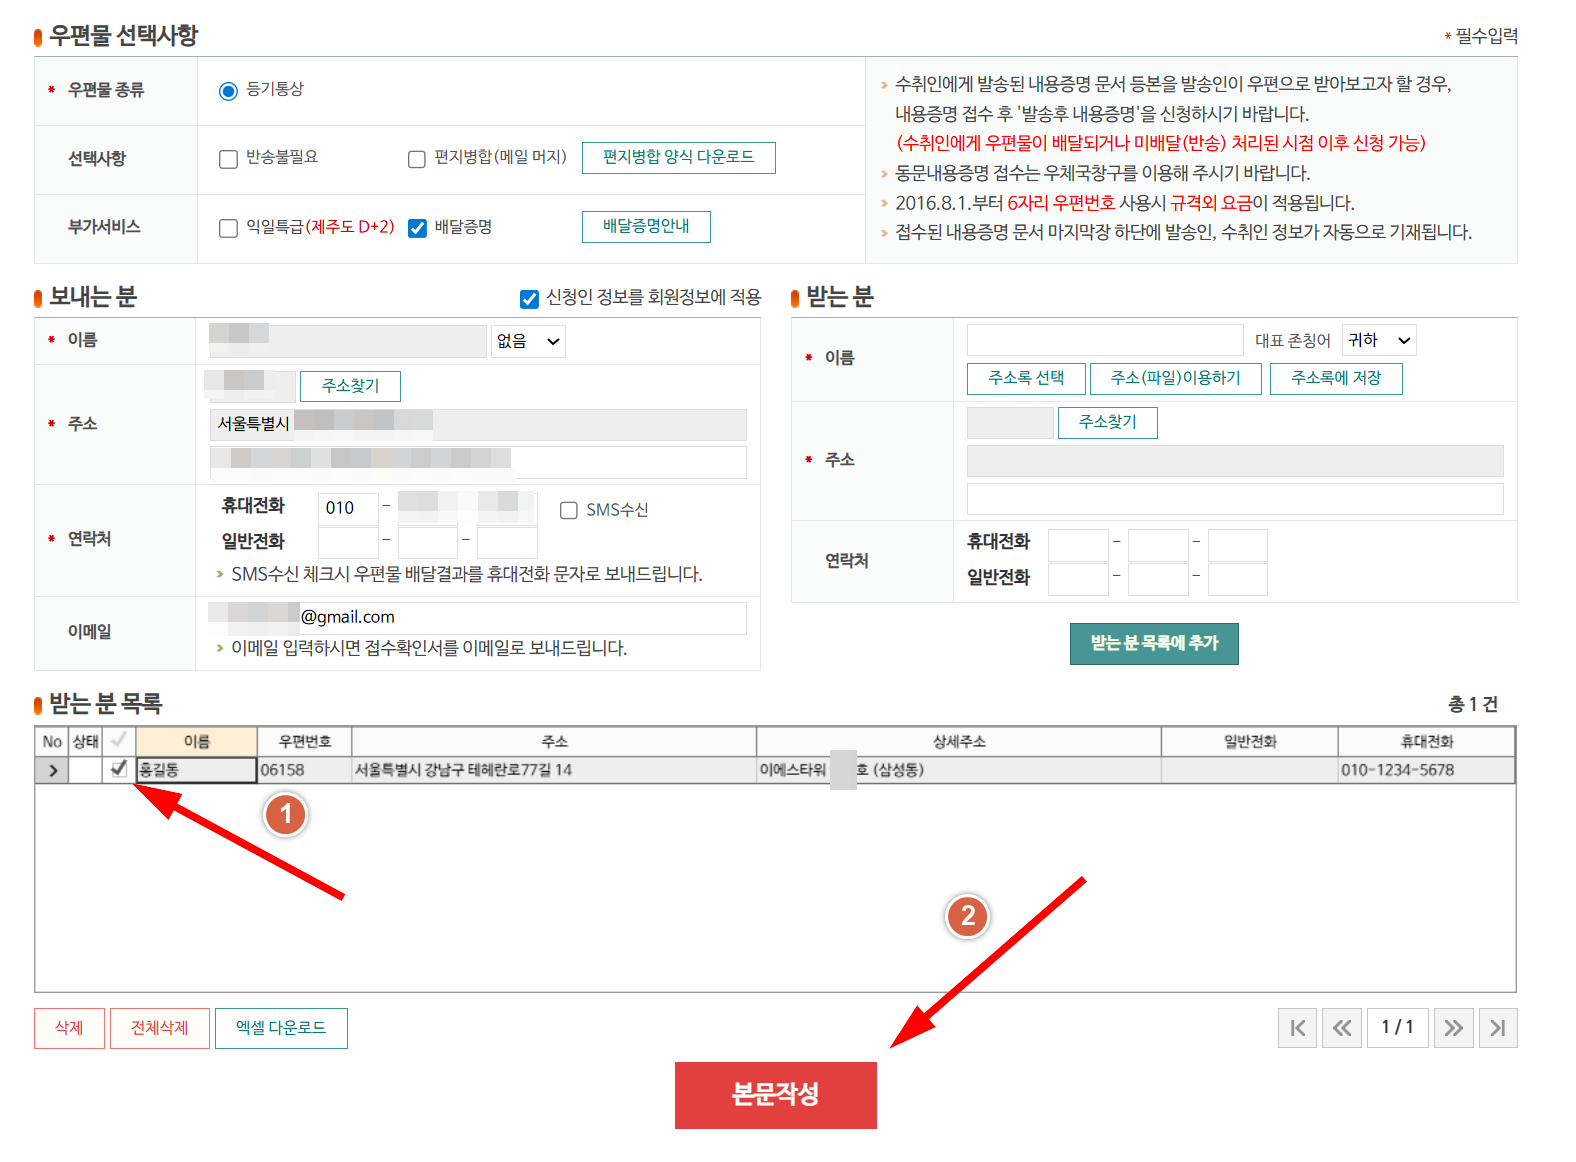Click 일반전화 column header in list
The width and height of the screenshot is (1576, 1162).
coord(1250,741)
